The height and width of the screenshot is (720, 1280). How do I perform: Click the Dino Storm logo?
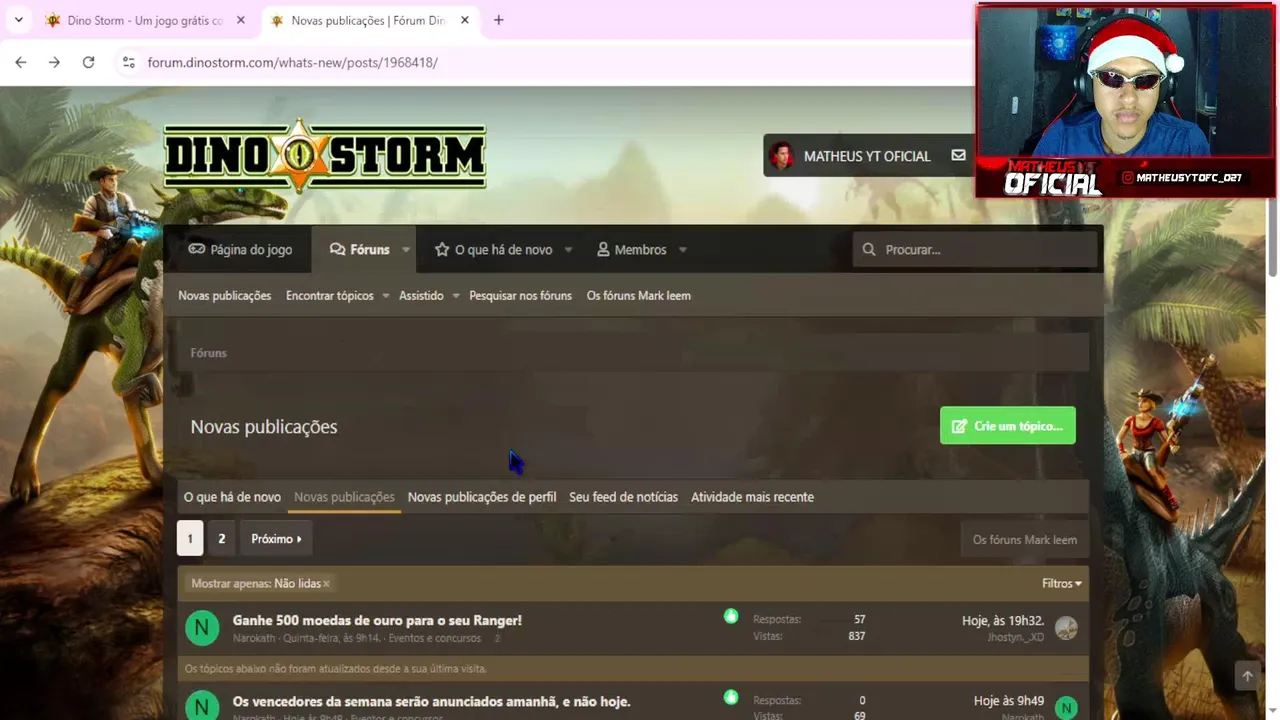(325, 156)
